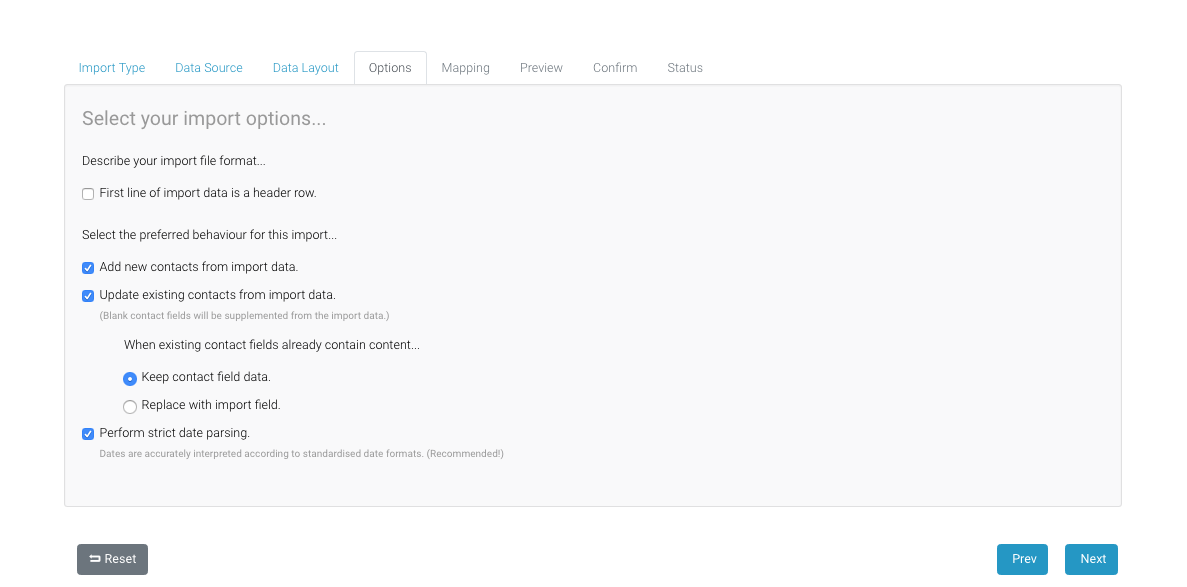Click the 'Perform strict date parsing' label
The height and width of the screenshot is (587, 1187).
coord(175,433)
